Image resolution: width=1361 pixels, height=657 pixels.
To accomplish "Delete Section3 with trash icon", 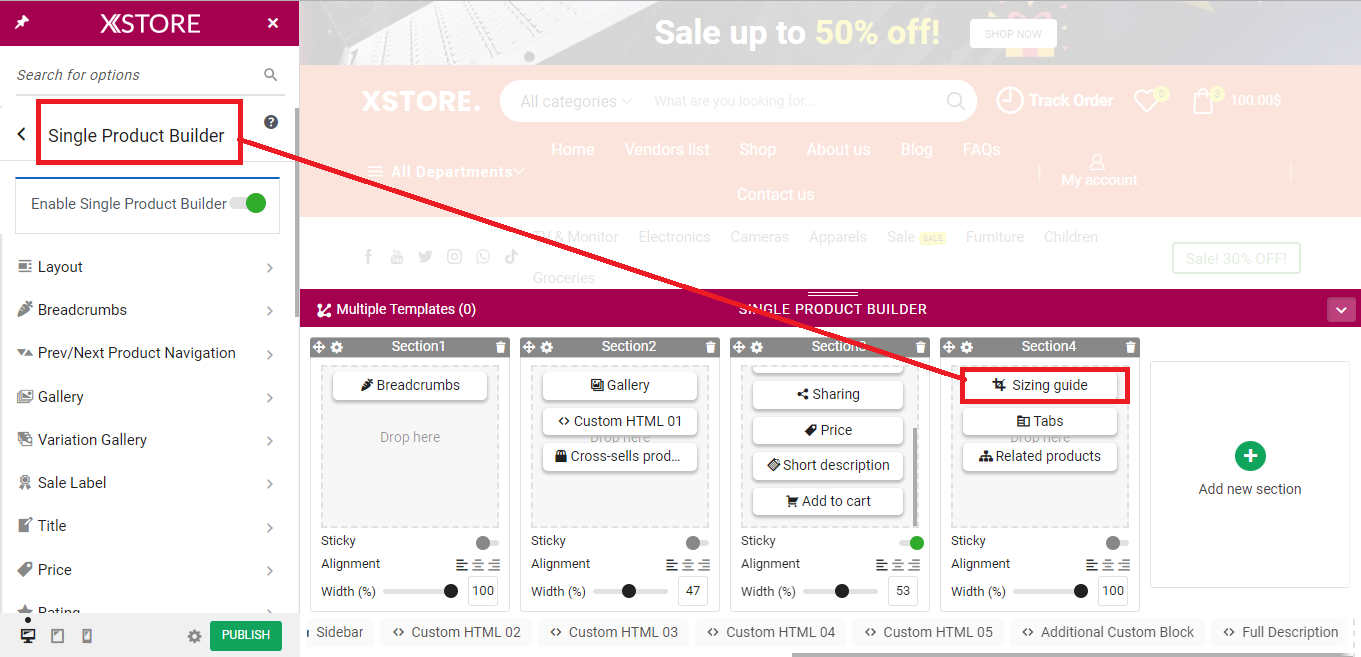I will click(x=921, y=347).
